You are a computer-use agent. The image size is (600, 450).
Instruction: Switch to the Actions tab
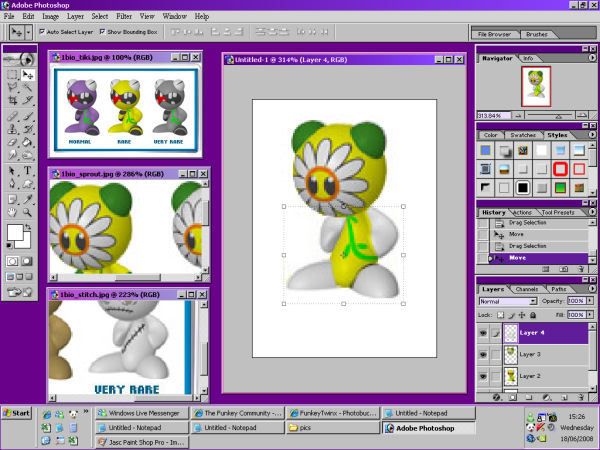coord(522,212)
